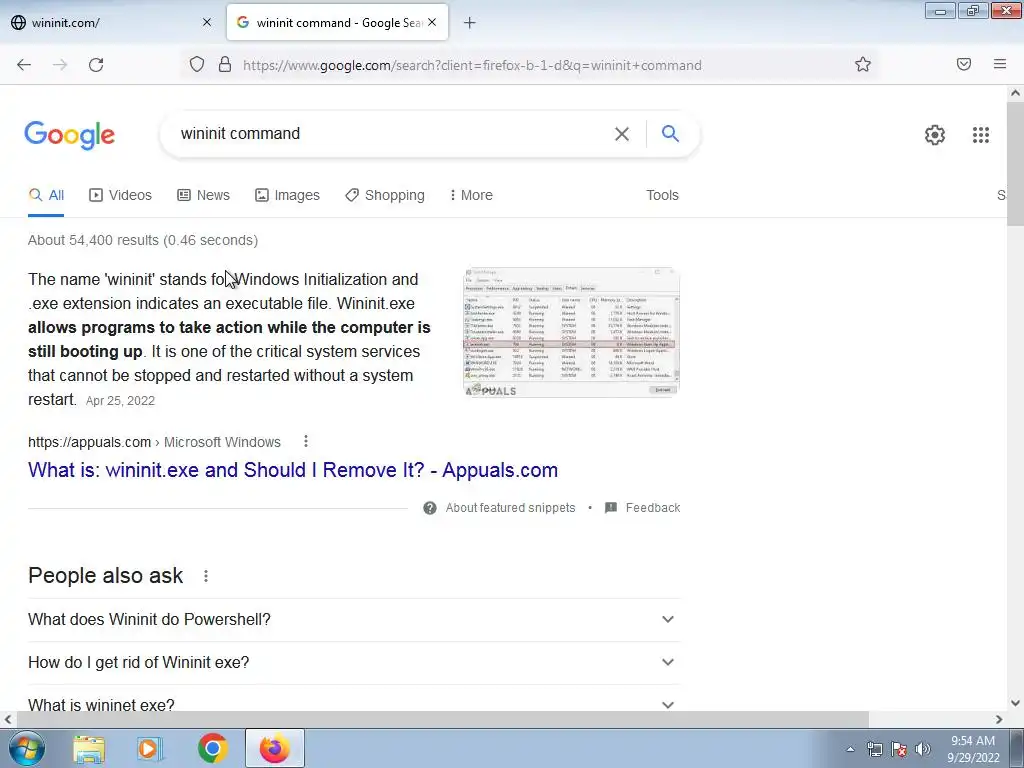Select Firefox in the taskbar

[x=275, y=748]
